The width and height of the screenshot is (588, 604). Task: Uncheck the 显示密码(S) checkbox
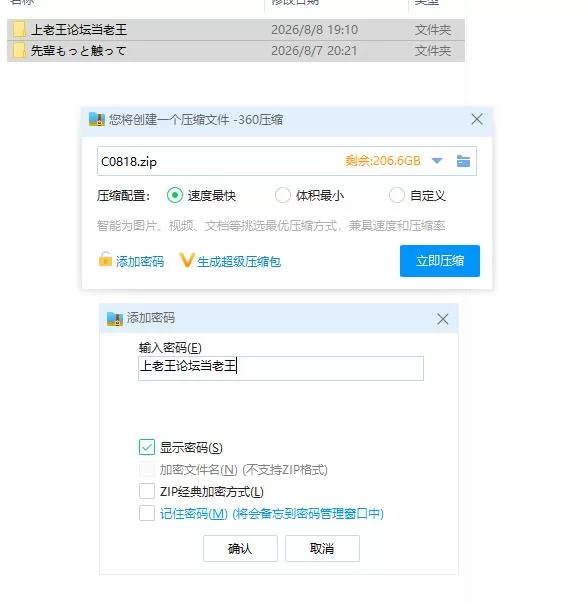pyautogui.click(x=147, y=447)
